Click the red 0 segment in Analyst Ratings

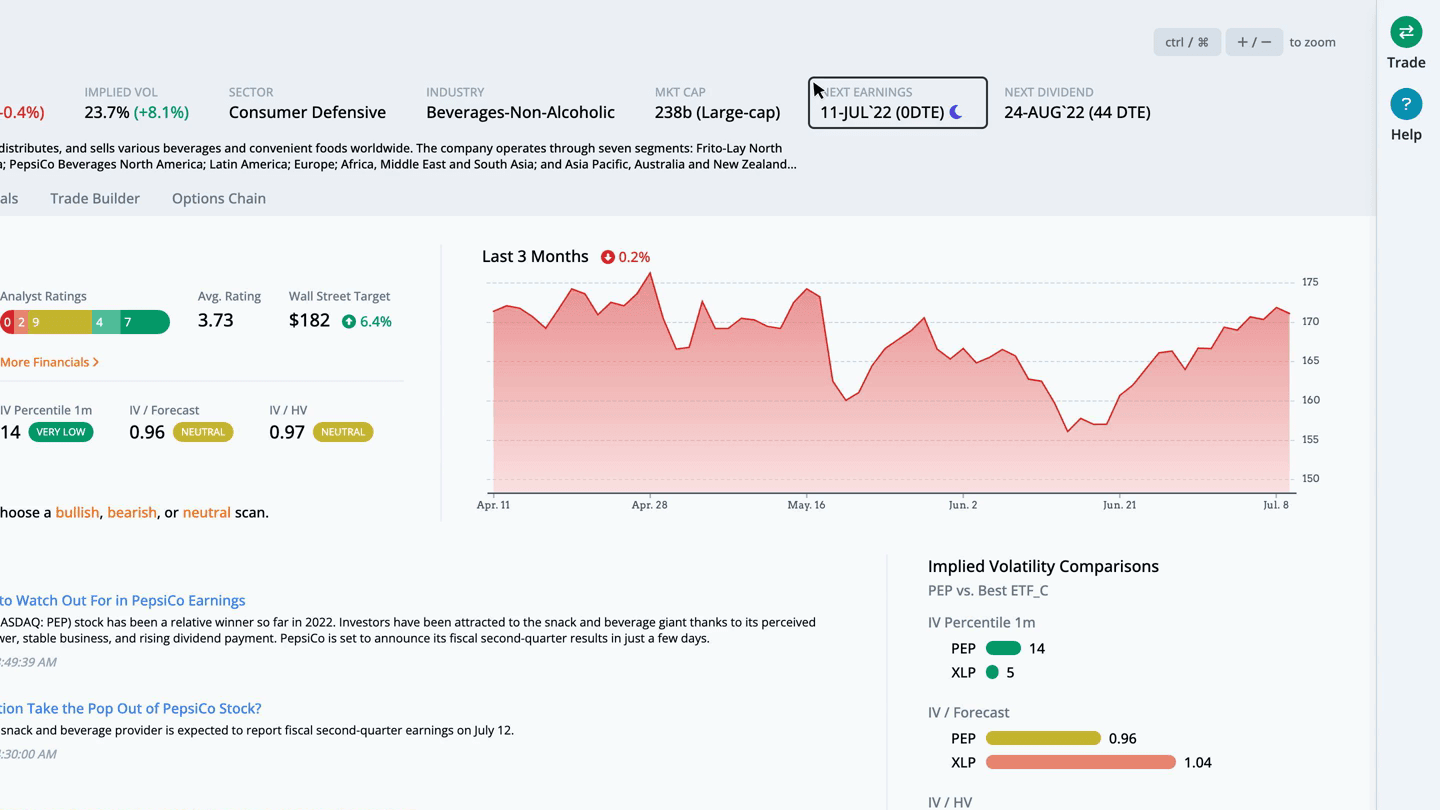coord(7,322)
